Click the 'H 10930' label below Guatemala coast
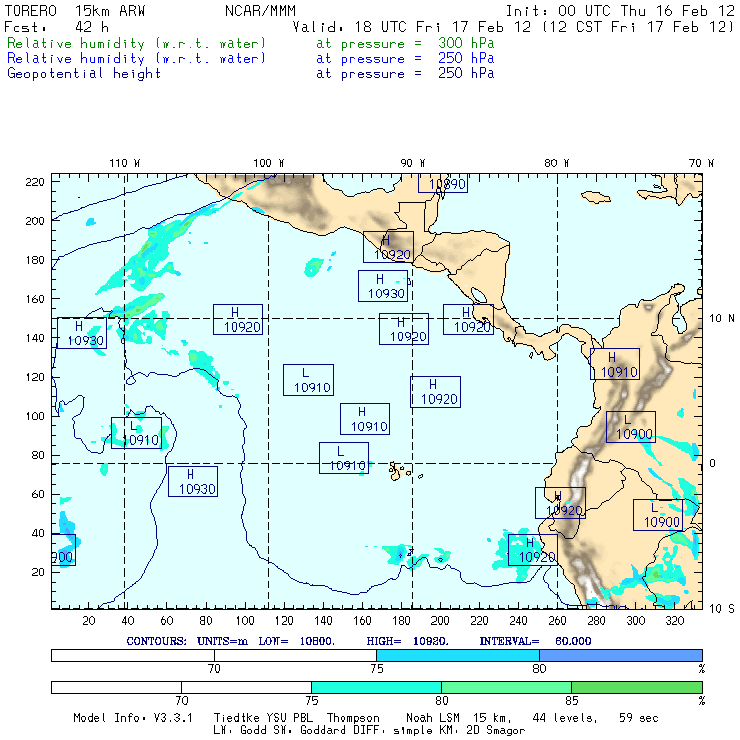The image size is (740, 740). [x=383, y=286]
